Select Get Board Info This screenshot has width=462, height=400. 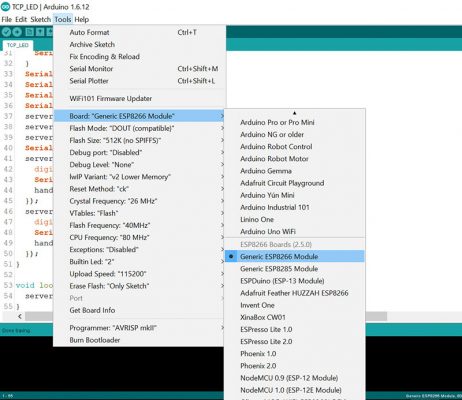[139, 310]
